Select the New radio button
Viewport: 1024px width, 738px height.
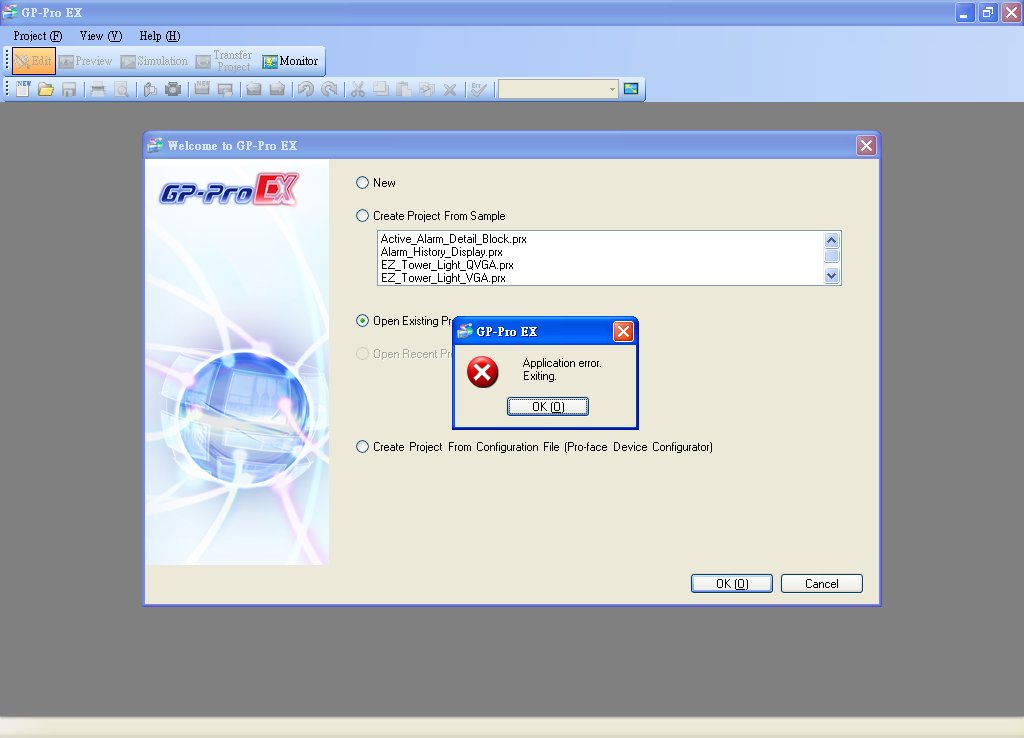point(363,183)
